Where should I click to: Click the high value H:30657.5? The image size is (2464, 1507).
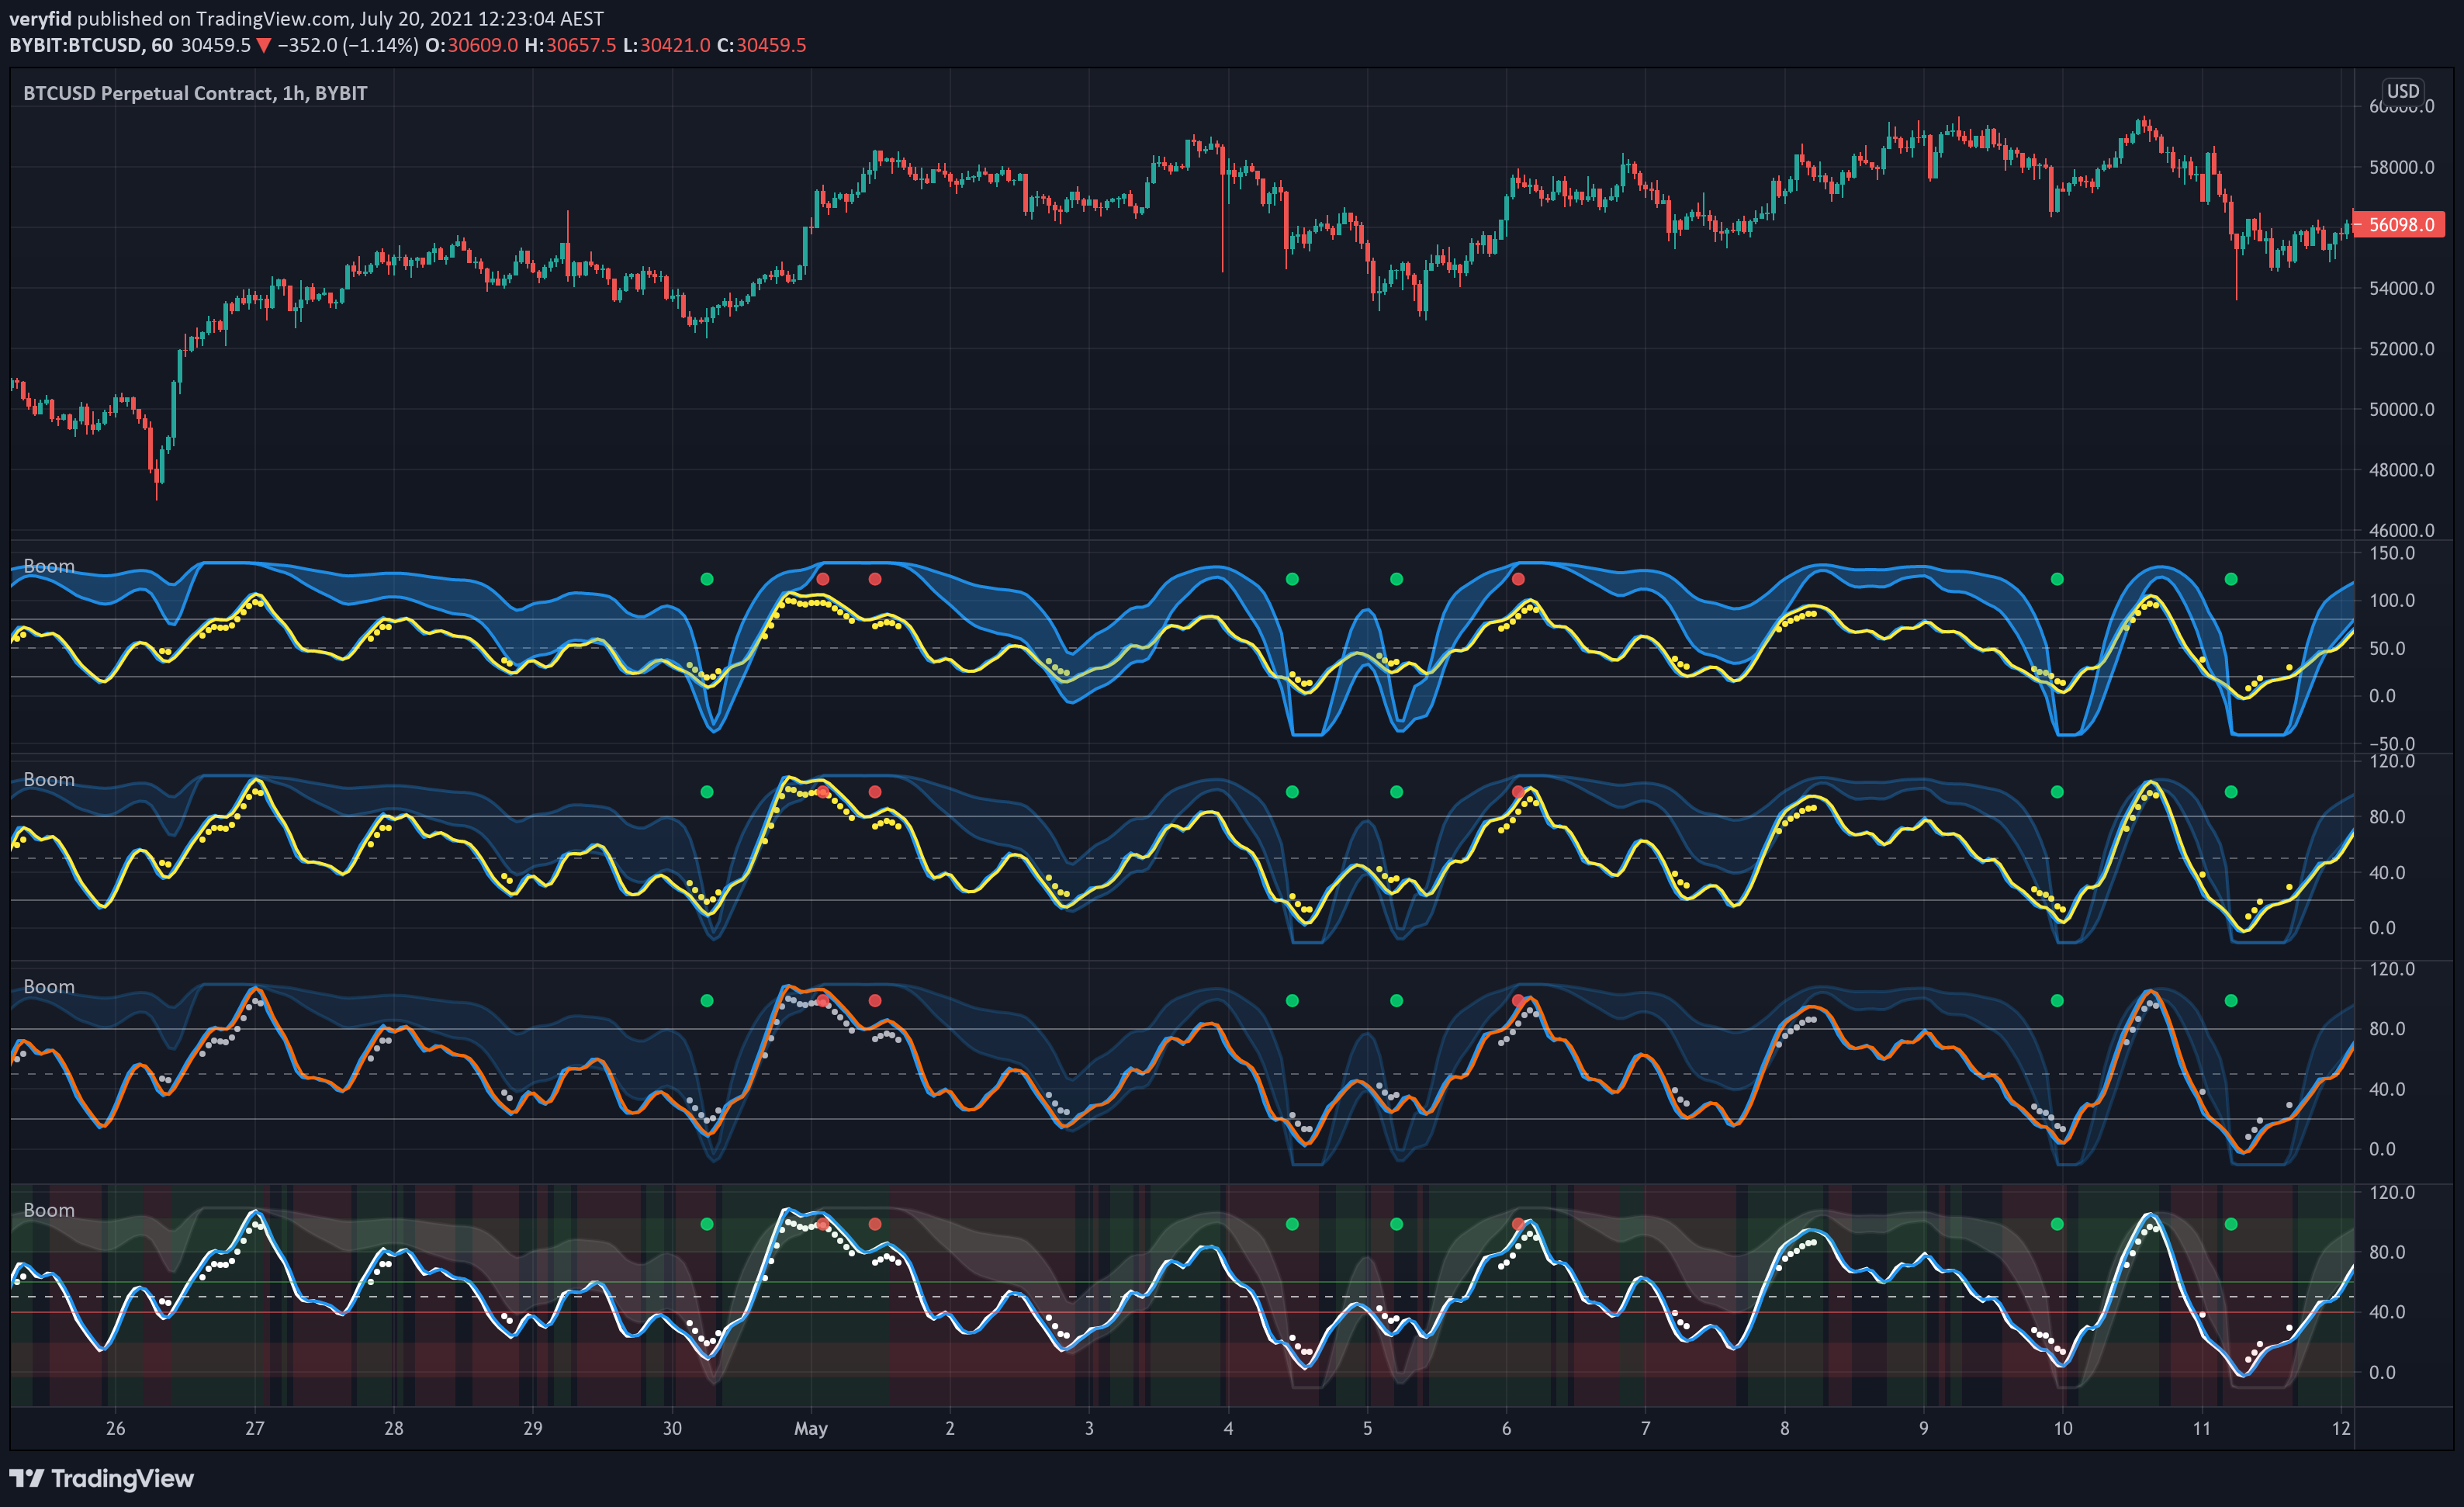(x=570, y=45)
